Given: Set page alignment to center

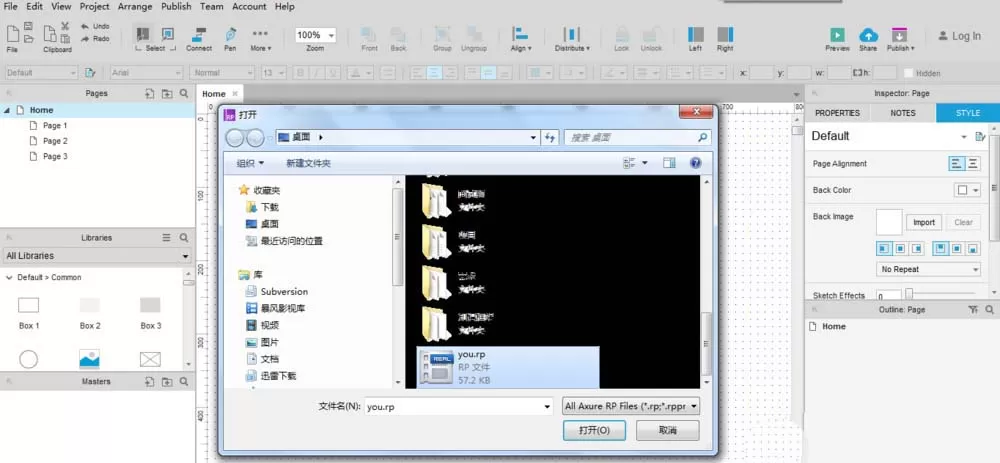Looking at the screenshot, I should (x=973, y=164).
